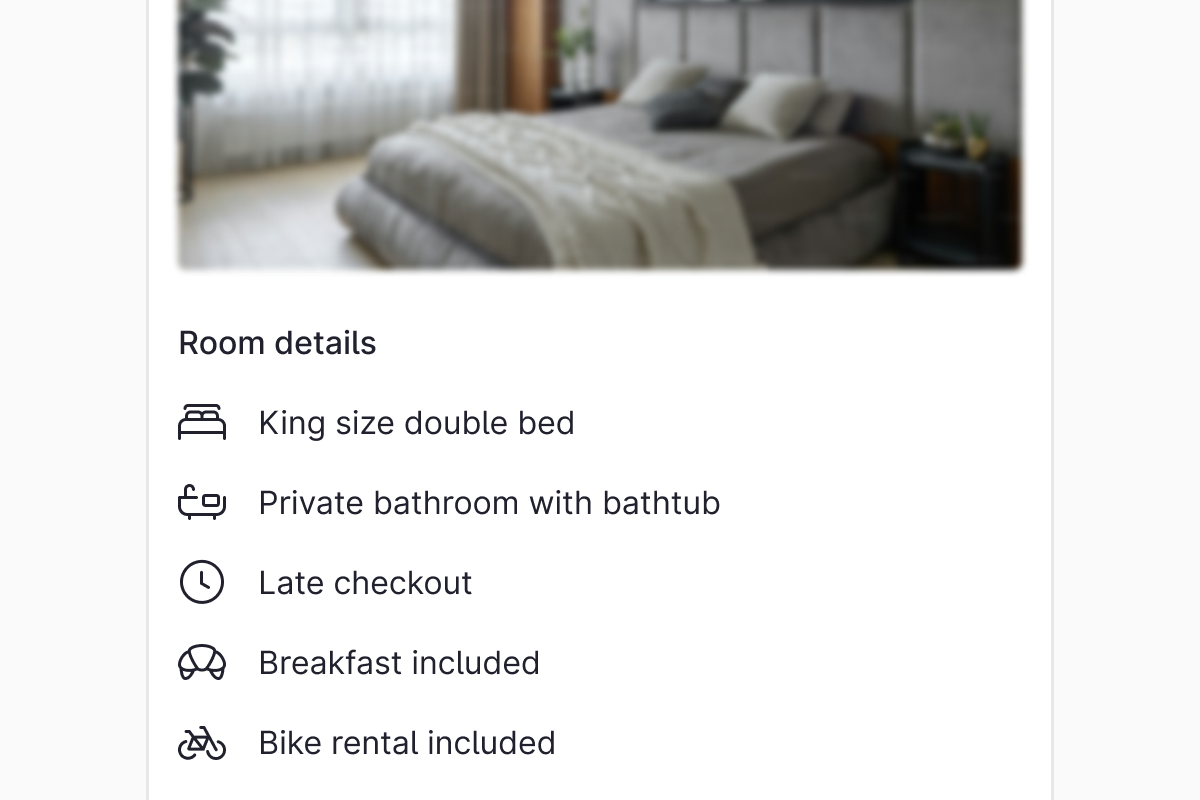Click the dark gray pillow in photo

coord(695,106)
